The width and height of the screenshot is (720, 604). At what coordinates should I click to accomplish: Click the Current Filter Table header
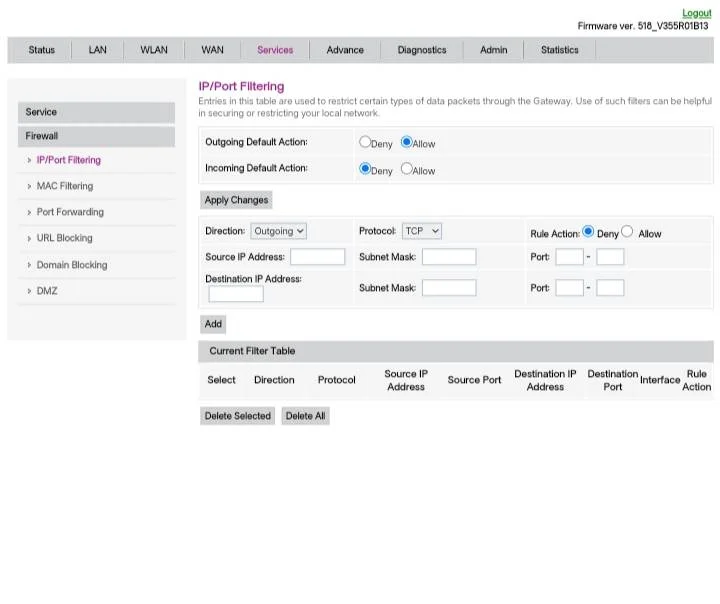pos(456,351)
